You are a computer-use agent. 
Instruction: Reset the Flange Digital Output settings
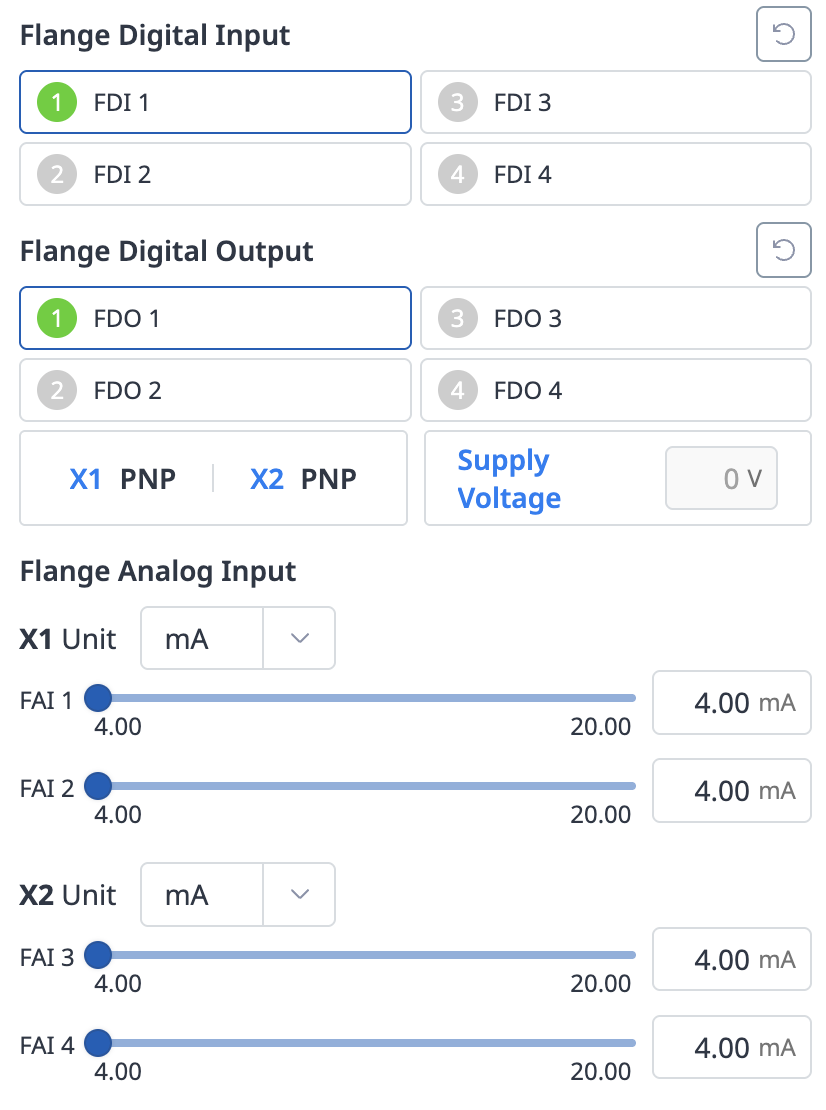point(783,250)
